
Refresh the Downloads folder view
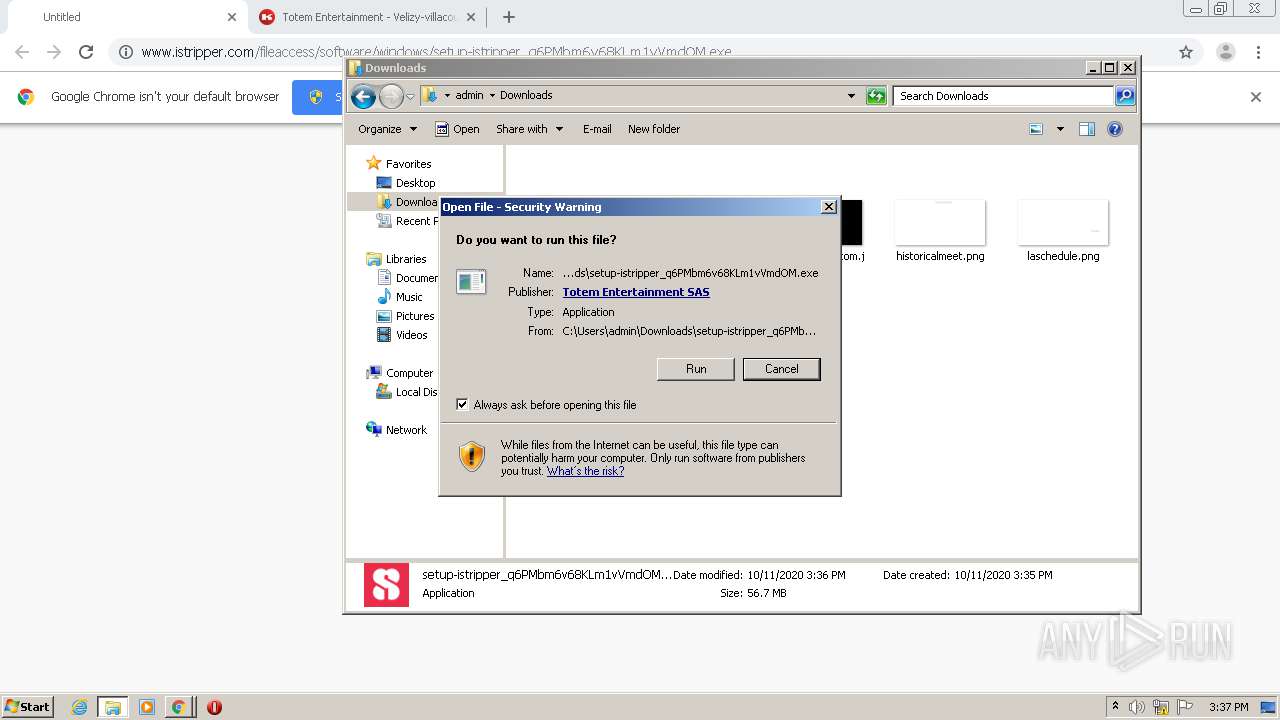(876, 96)
